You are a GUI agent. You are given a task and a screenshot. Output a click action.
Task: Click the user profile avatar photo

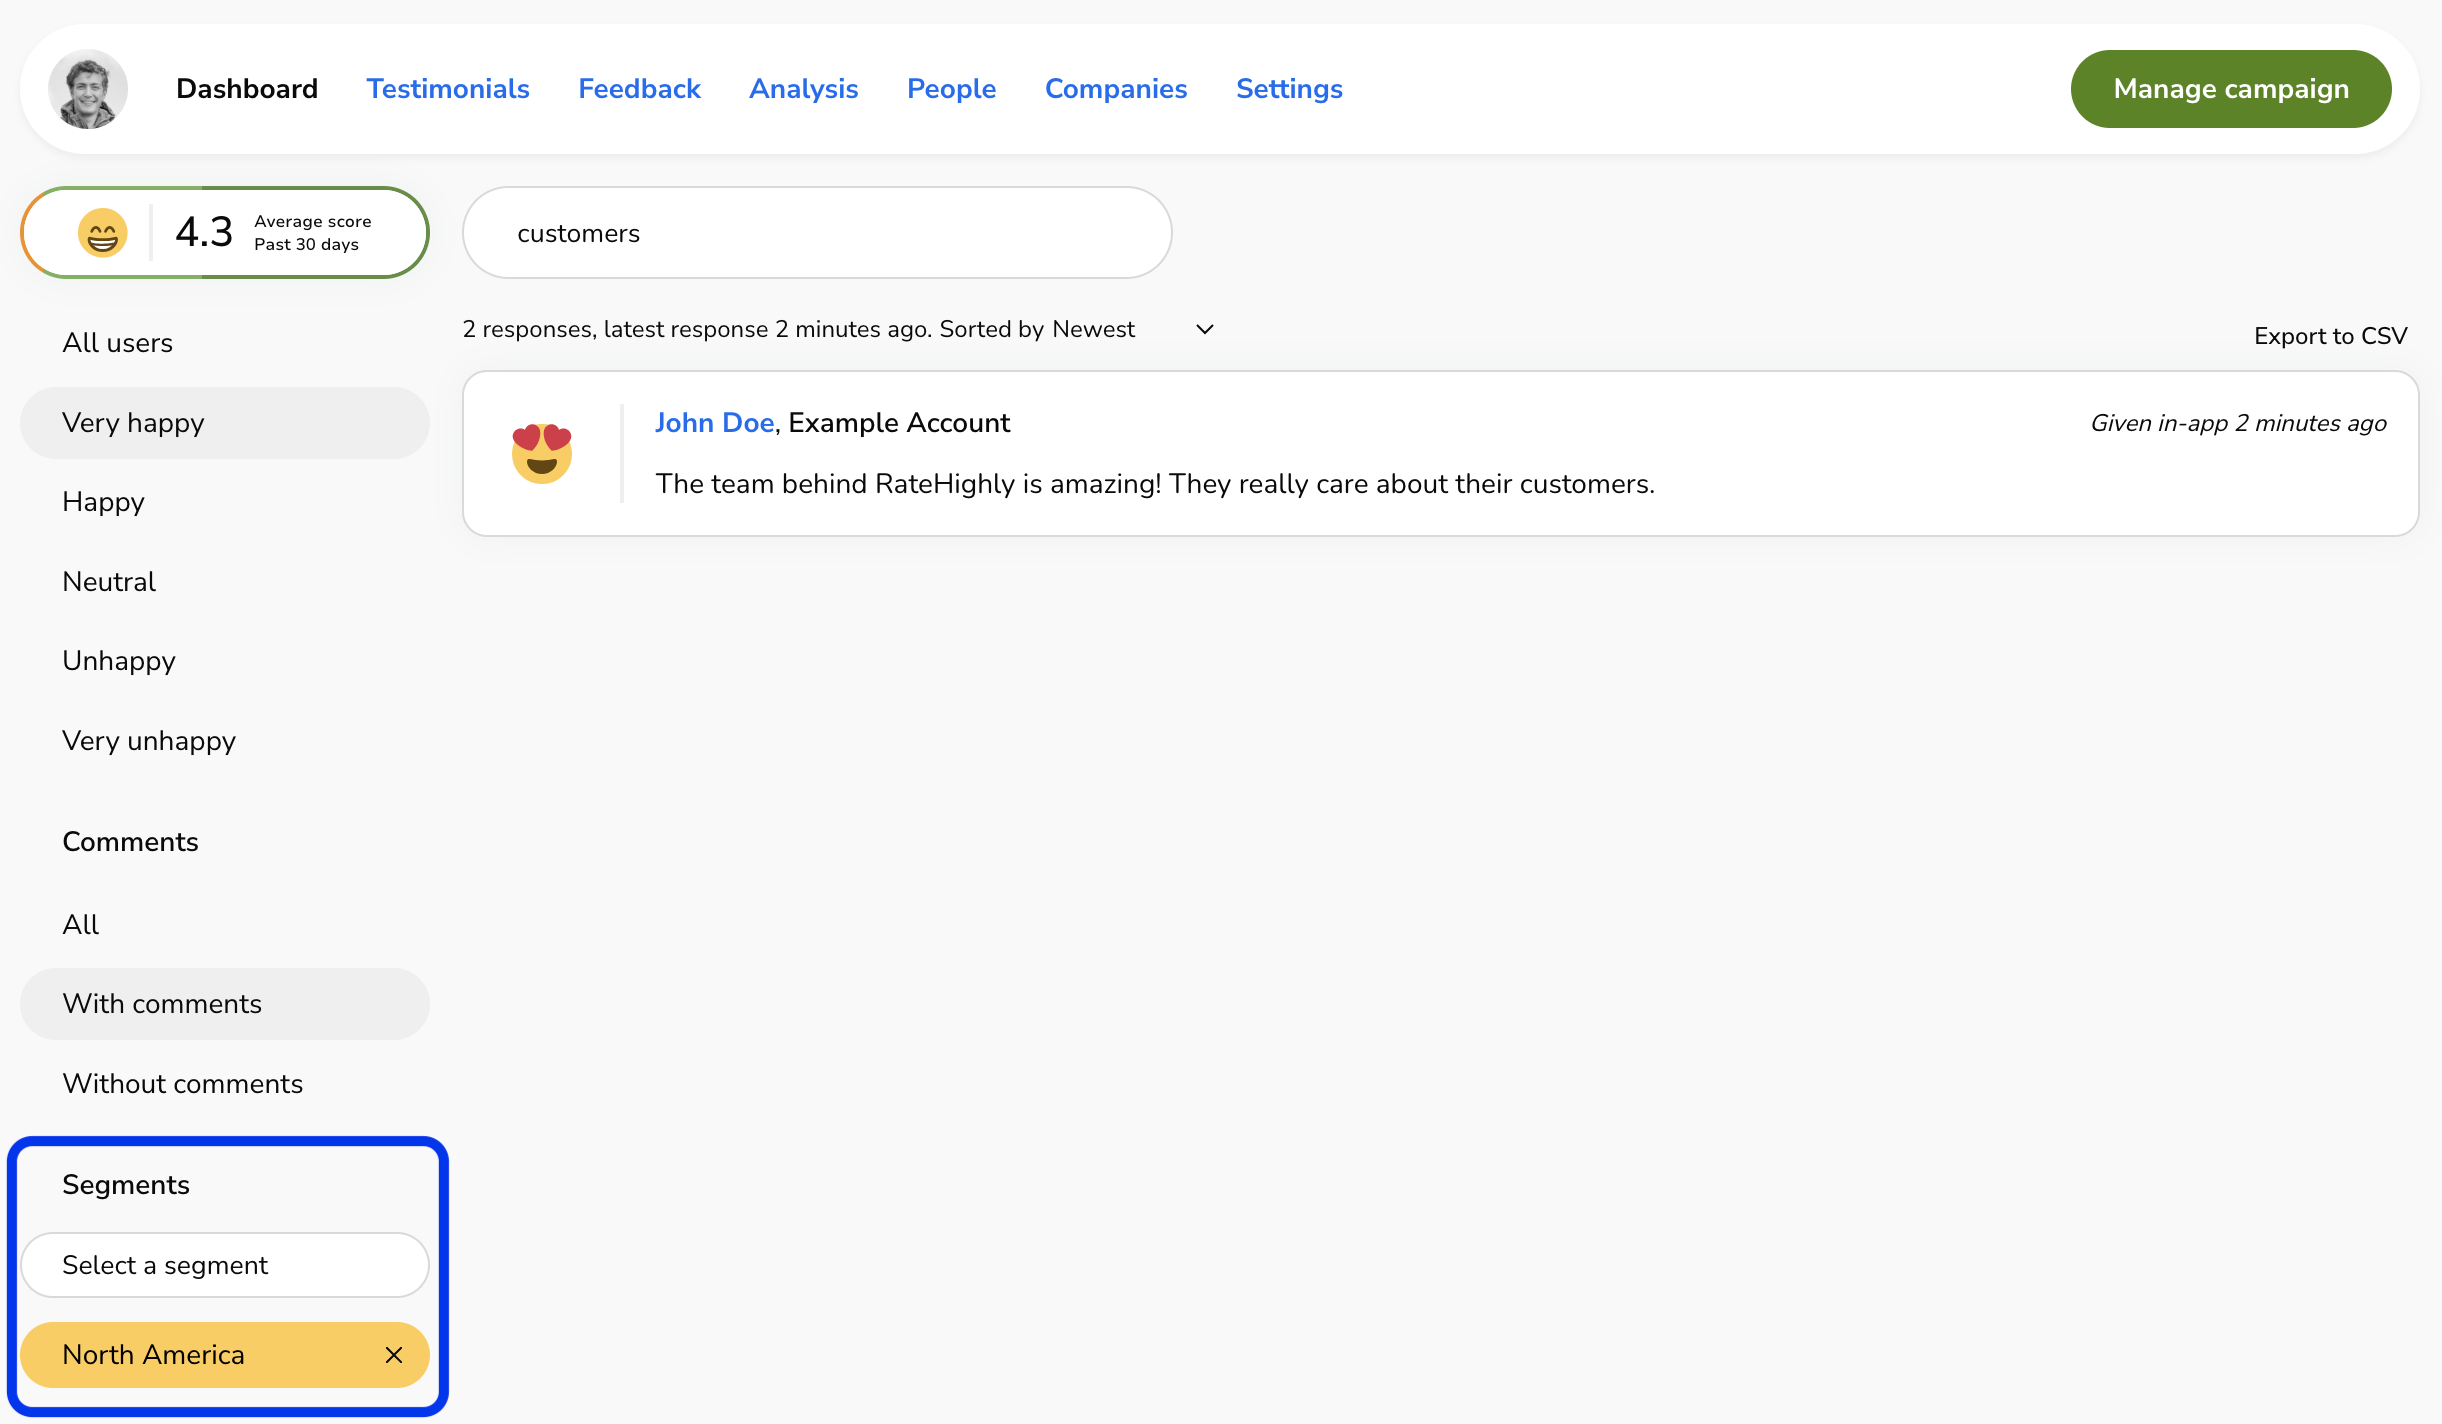88,89
